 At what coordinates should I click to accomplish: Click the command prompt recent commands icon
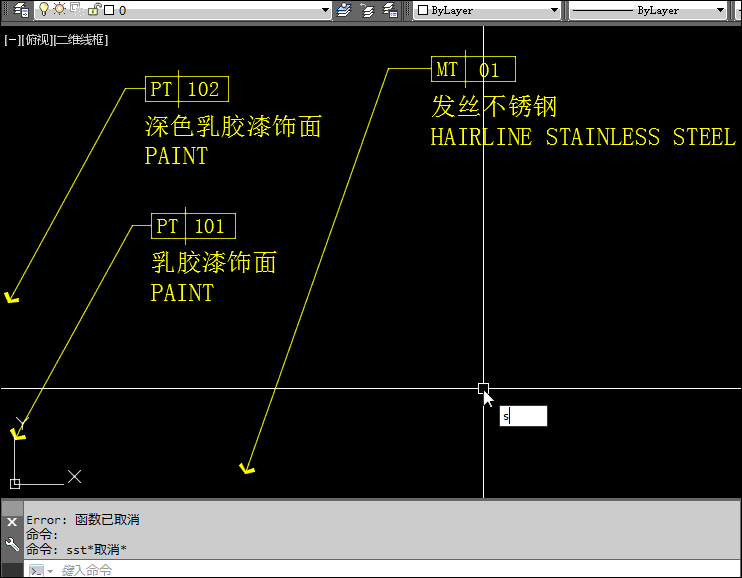coord(36,570)
